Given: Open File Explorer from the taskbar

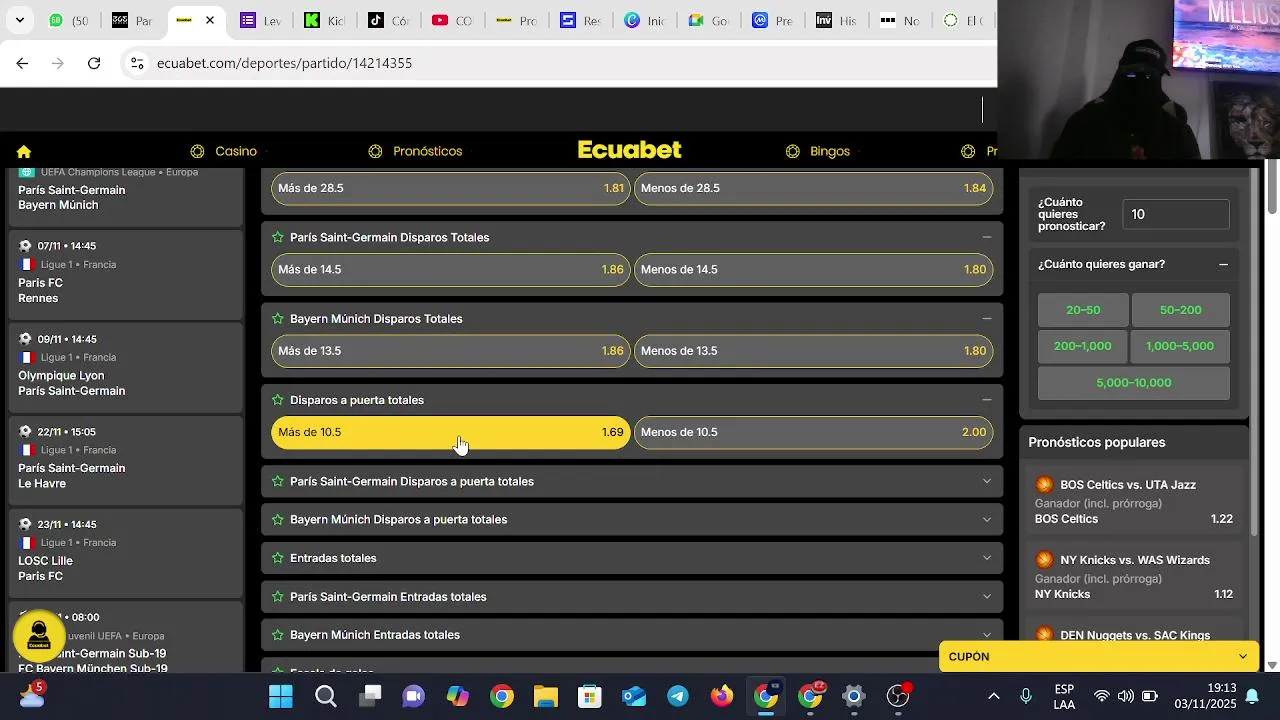Looking at the screenshot, I should pos(545,696).
